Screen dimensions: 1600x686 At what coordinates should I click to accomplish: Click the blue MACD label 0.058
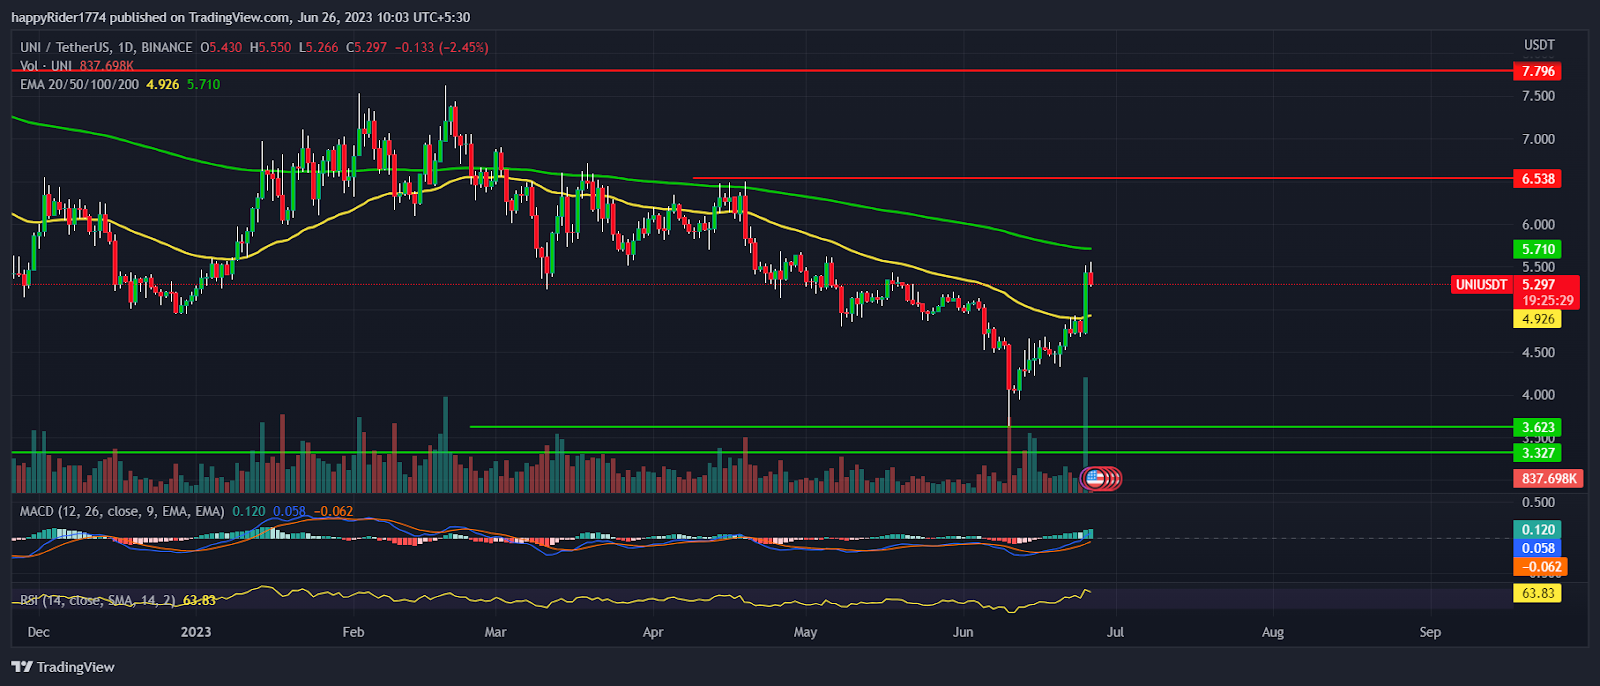(1538, 548)
